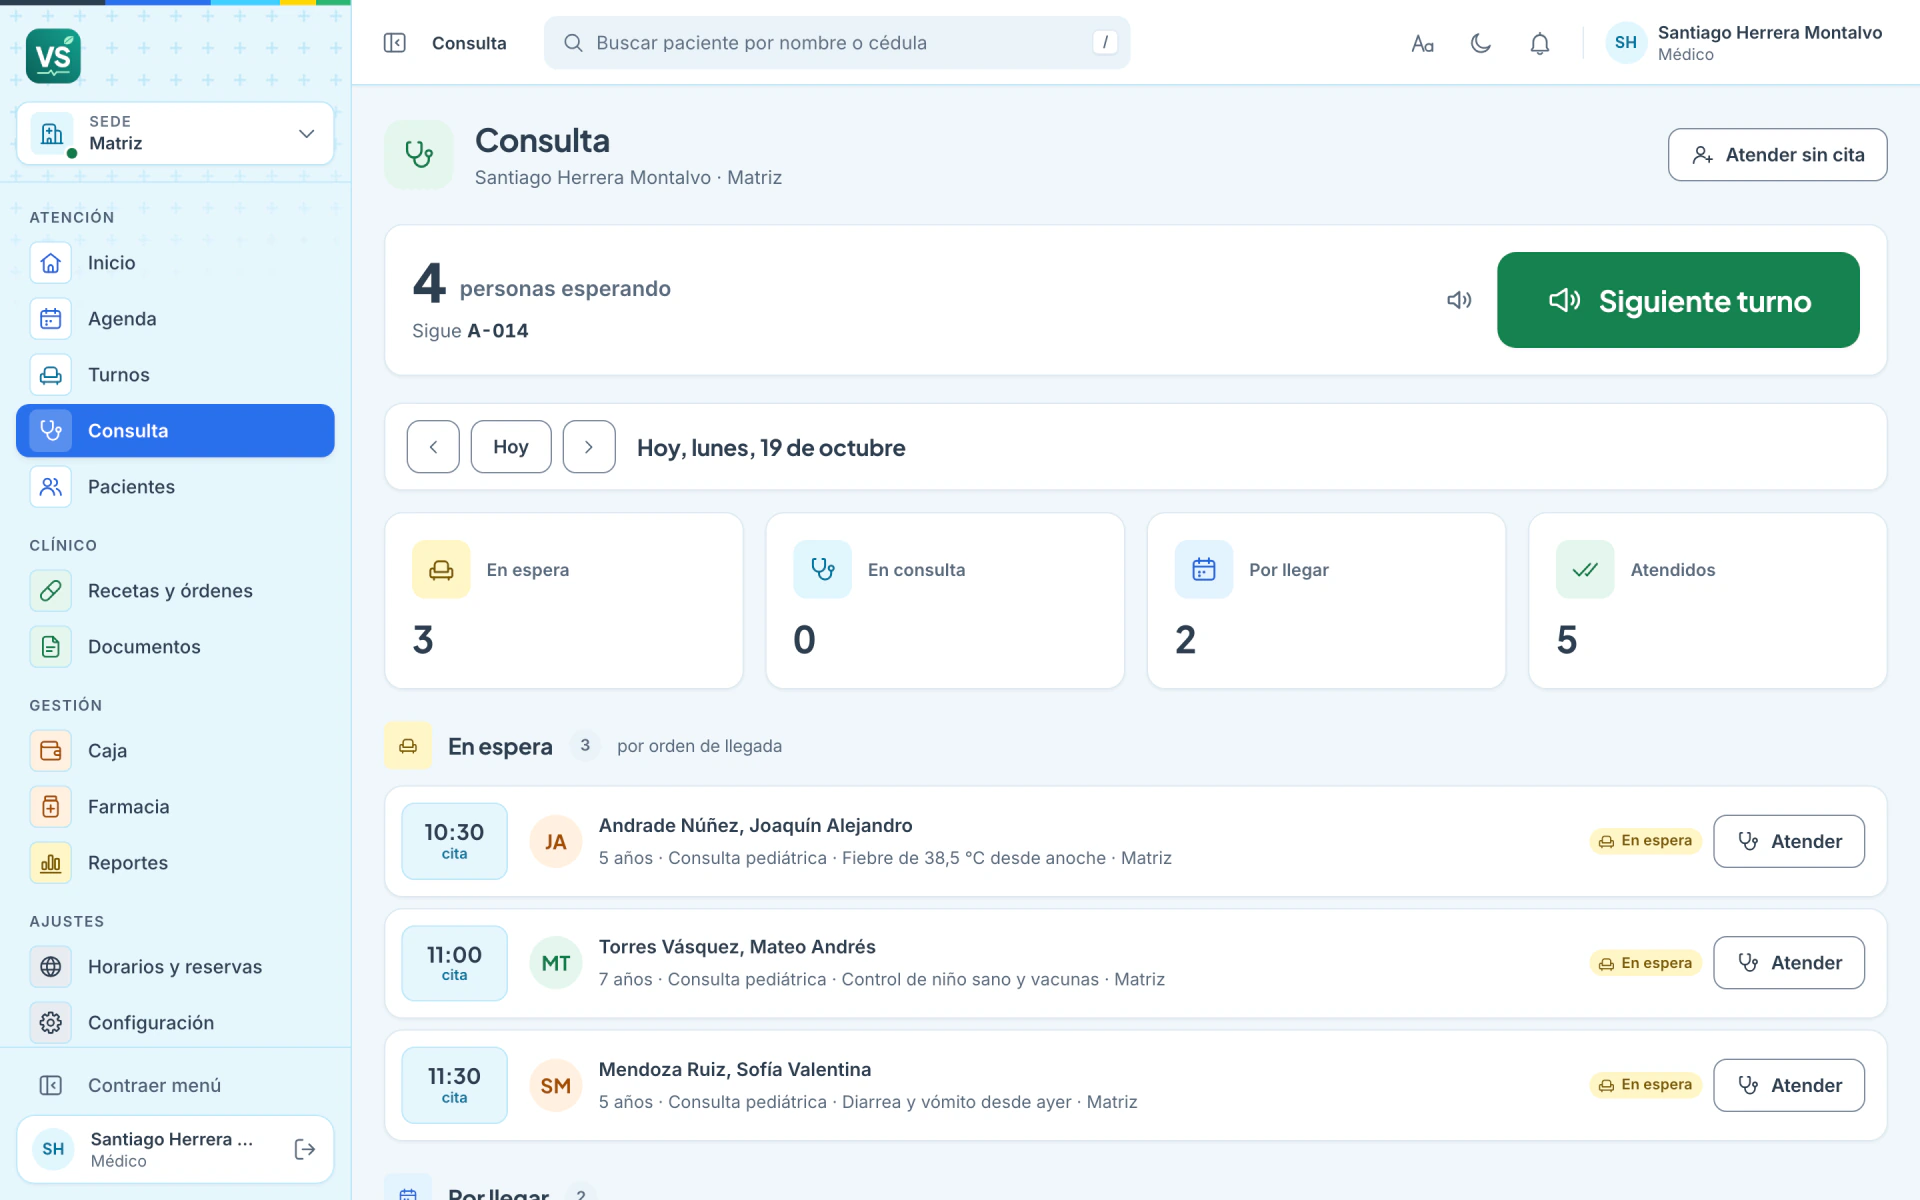Click the Por llegar calendar card icon
1920x1200 pixels.
point(1204,570)
